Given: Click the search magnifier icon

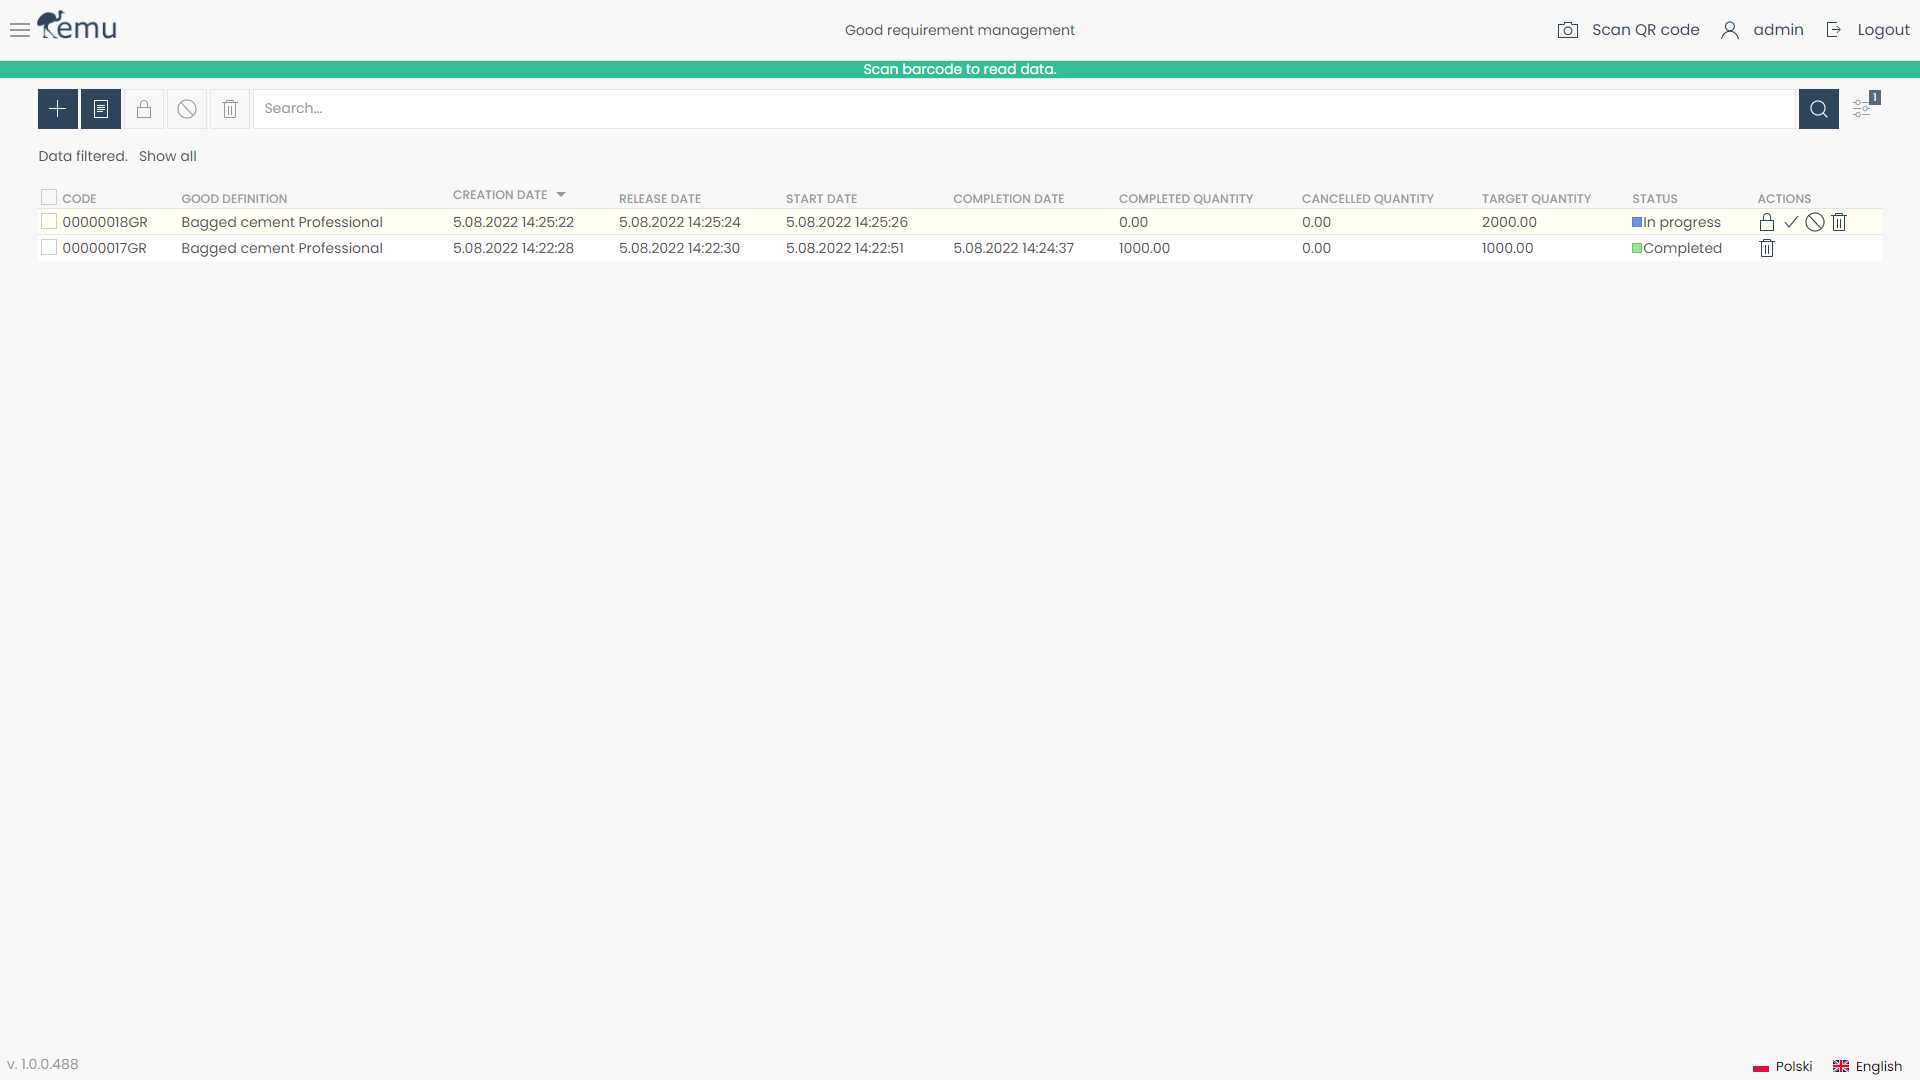Looking at the screenshot, I should coord(1818,108).
